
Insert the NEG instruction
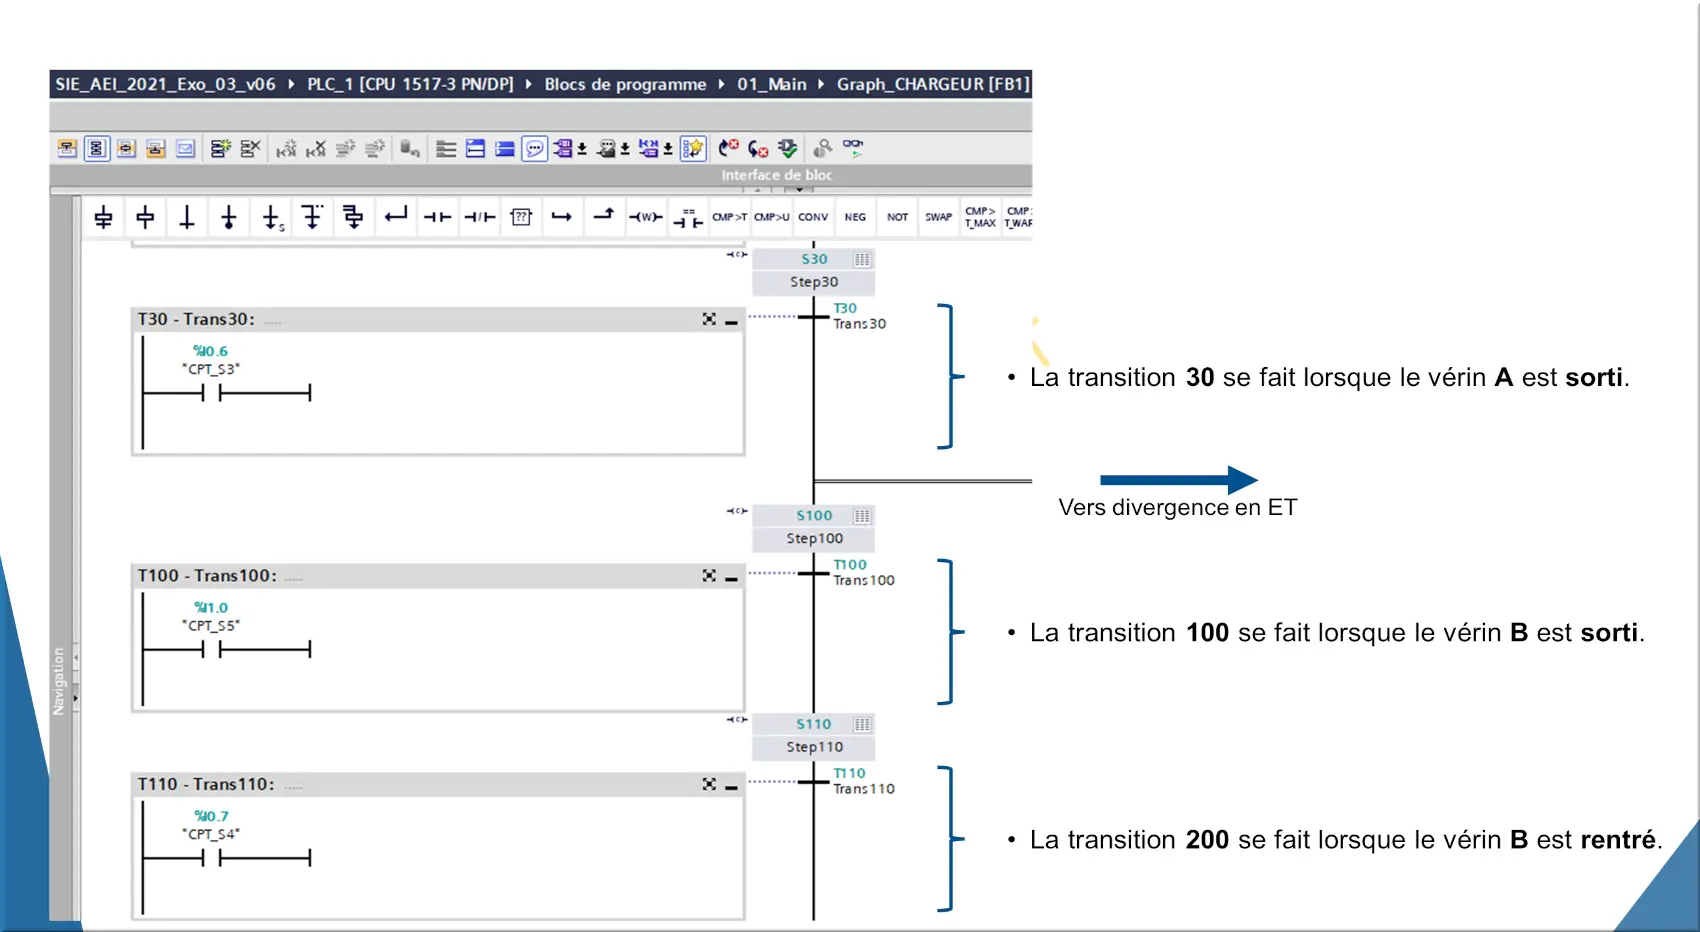(855, 217)
